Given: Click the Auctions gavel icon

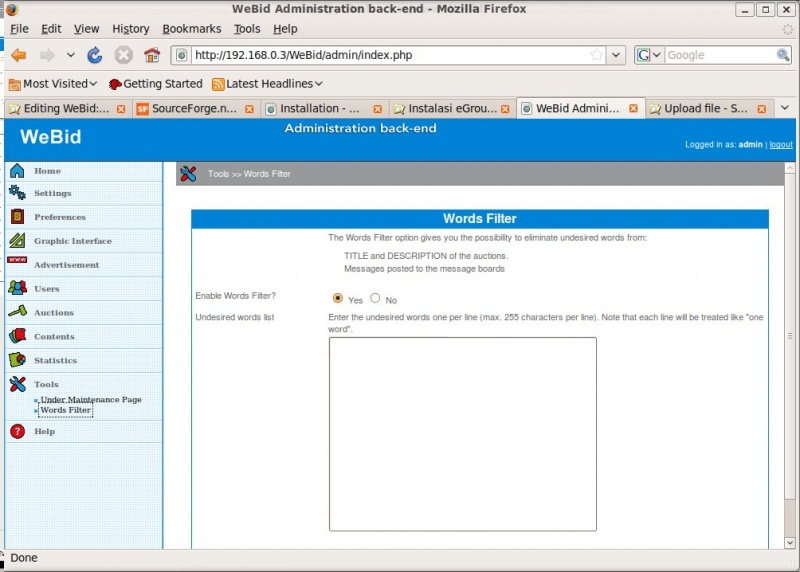Looking at the screenshot, I should point(17,312).
